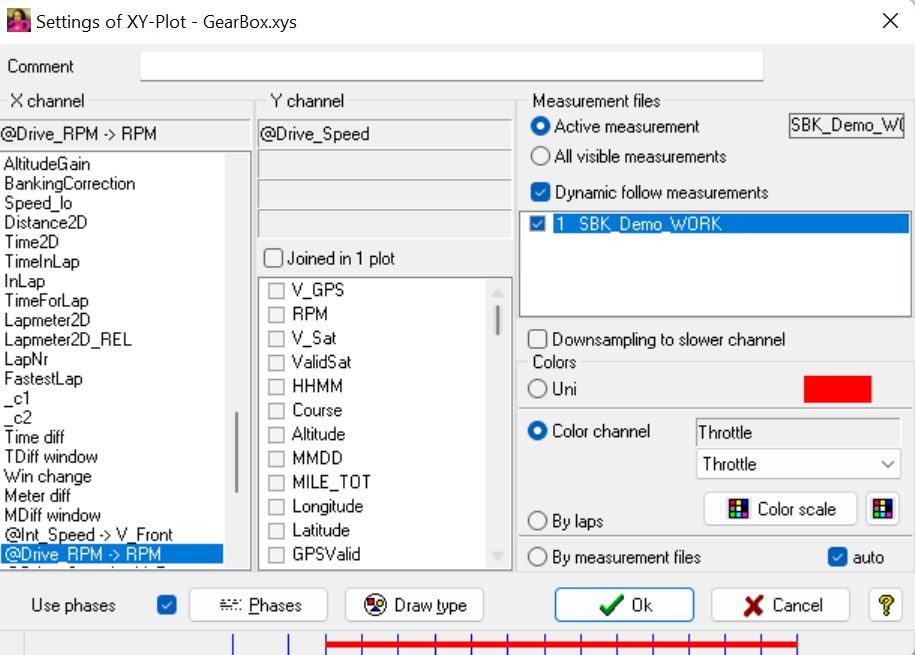
Task: Toggle the Use phases checkbox
Action: [x=167, y=605]
